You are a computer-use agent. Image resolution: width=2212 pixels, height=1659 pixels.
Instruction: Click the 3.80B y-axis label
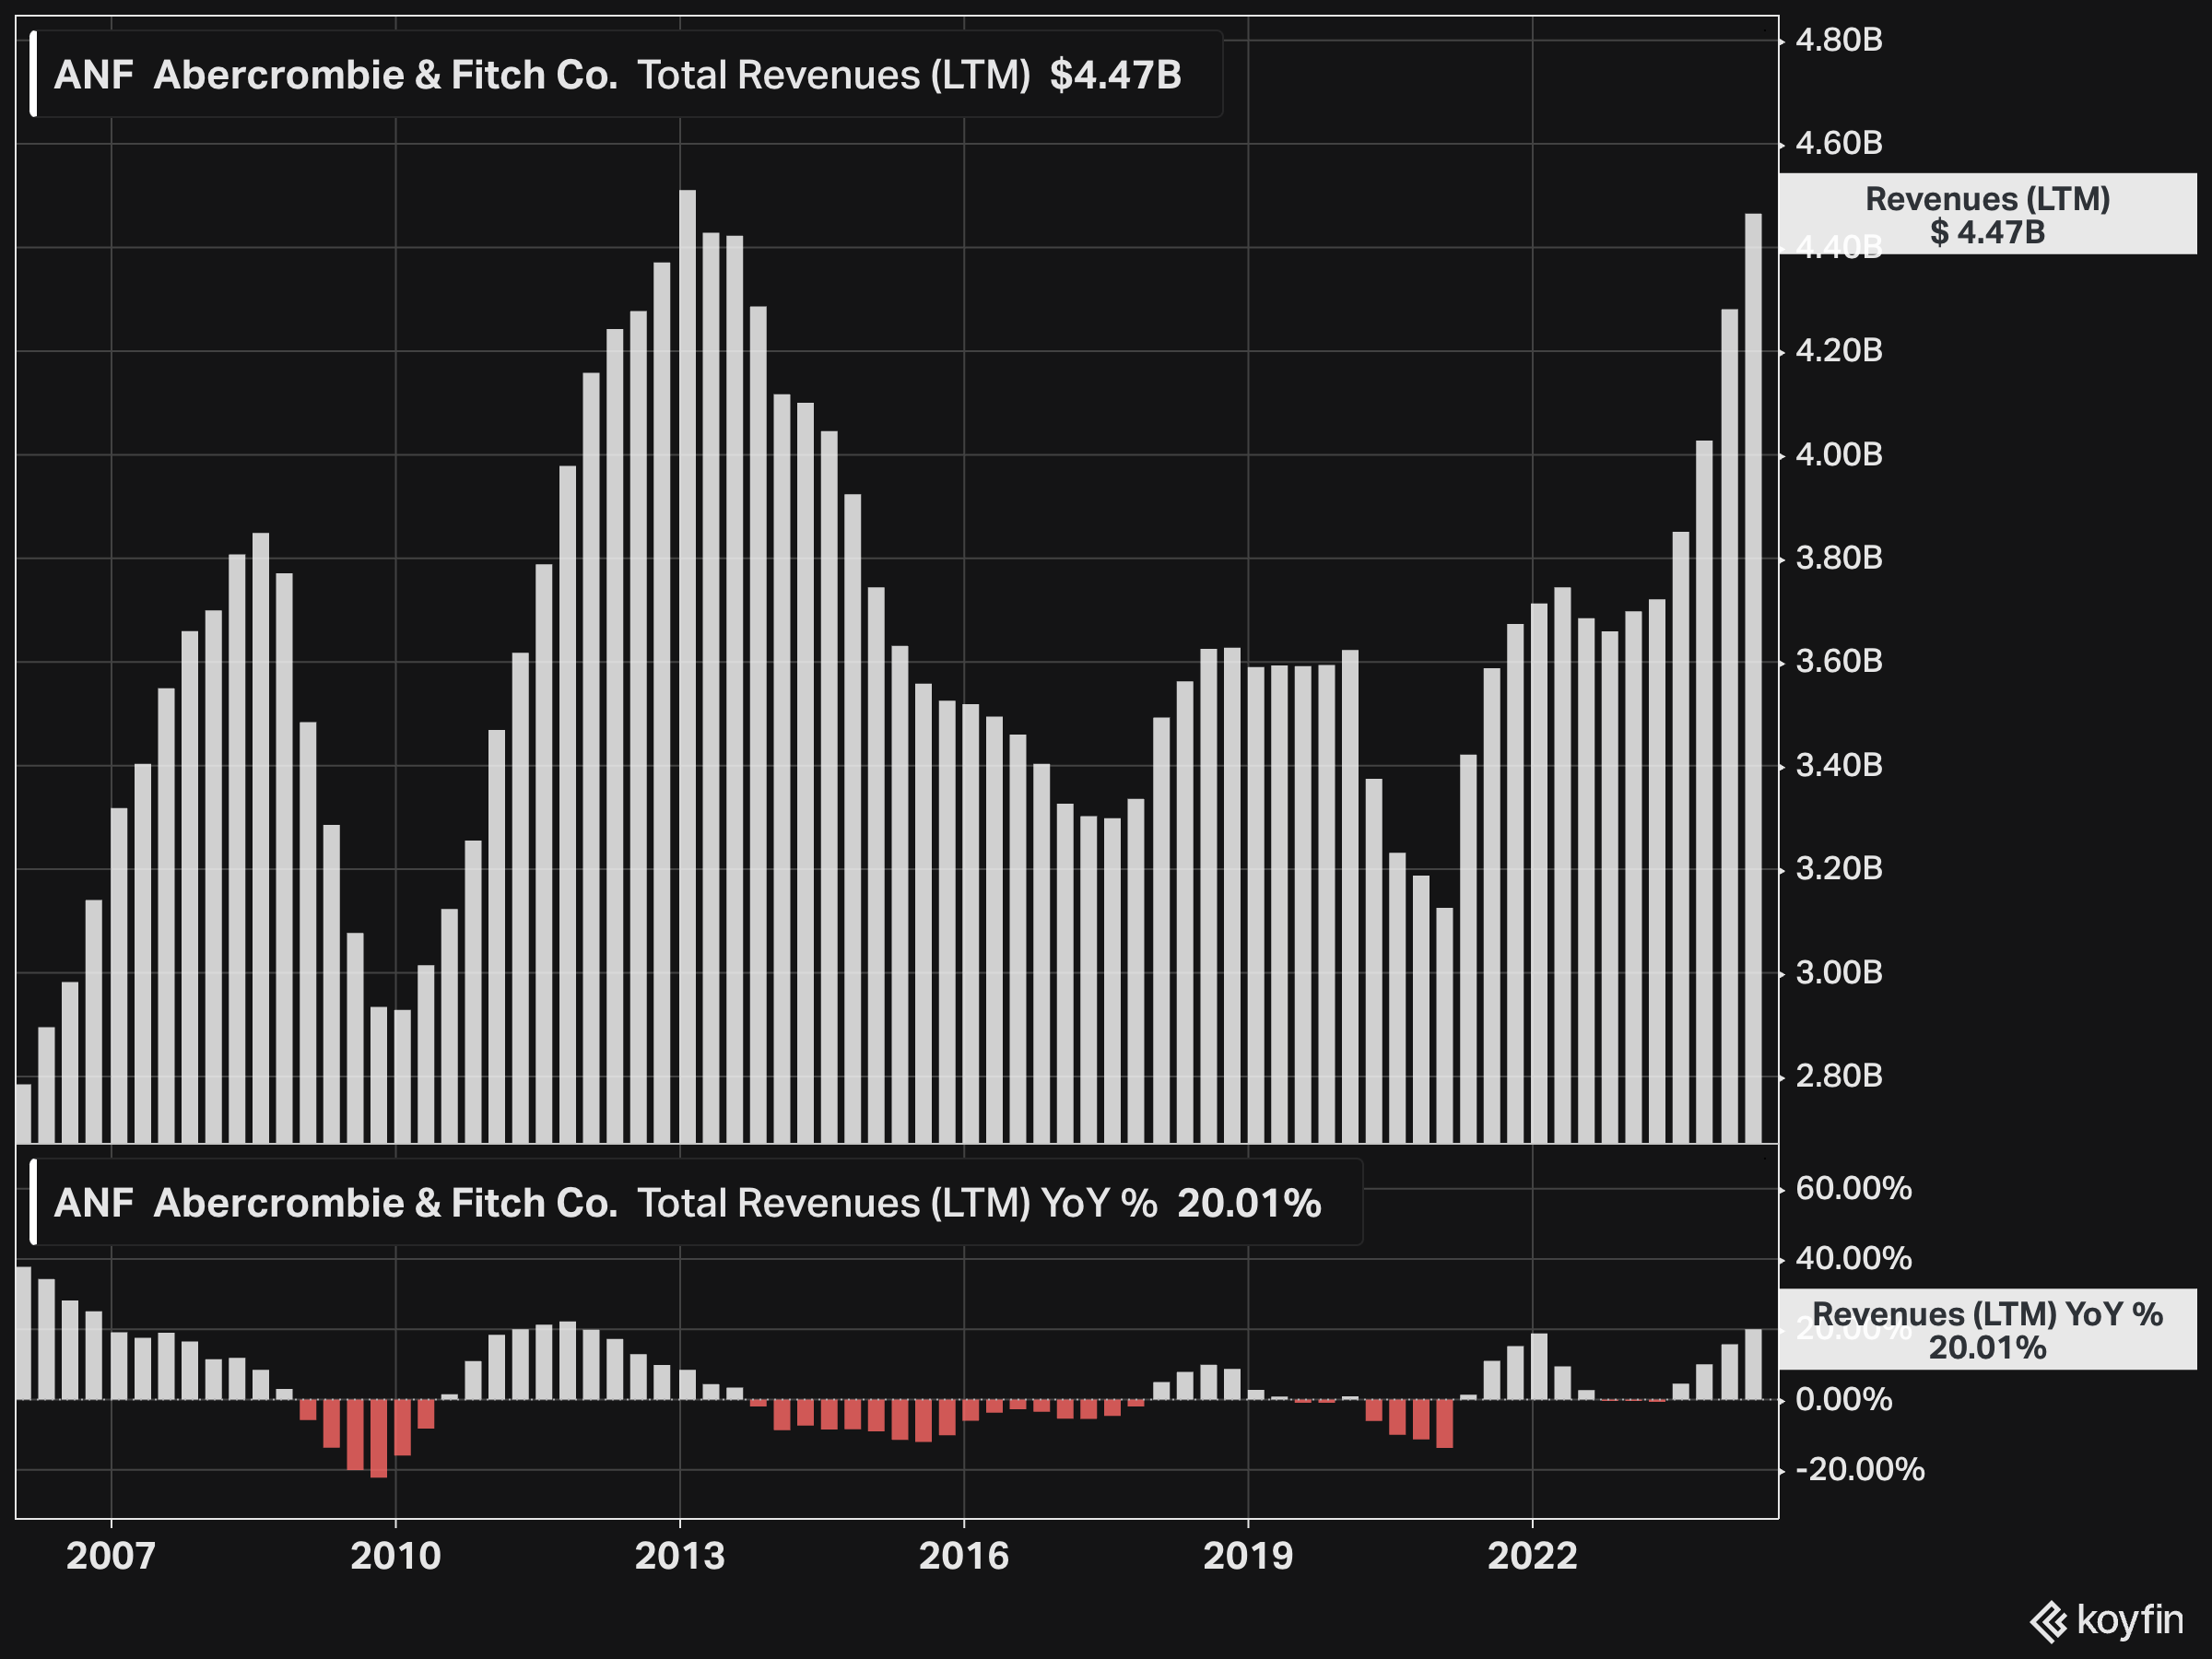click(1839, 558)
